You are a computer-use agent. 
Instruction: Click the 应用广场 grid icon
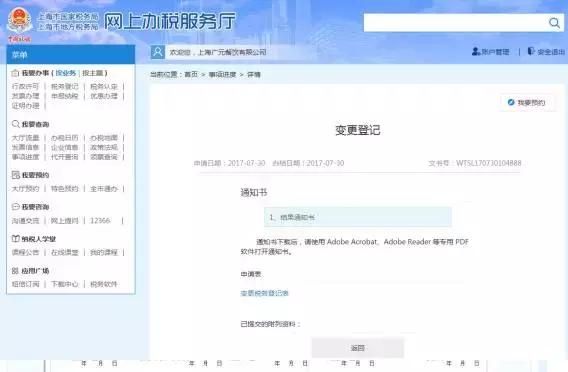[15, 271]
